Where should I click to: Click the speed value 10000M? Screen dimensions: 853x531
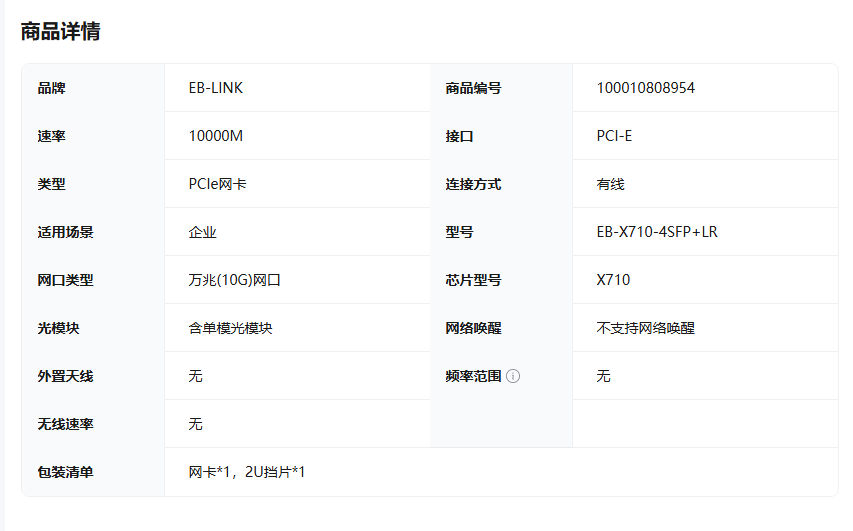point(216,135)
